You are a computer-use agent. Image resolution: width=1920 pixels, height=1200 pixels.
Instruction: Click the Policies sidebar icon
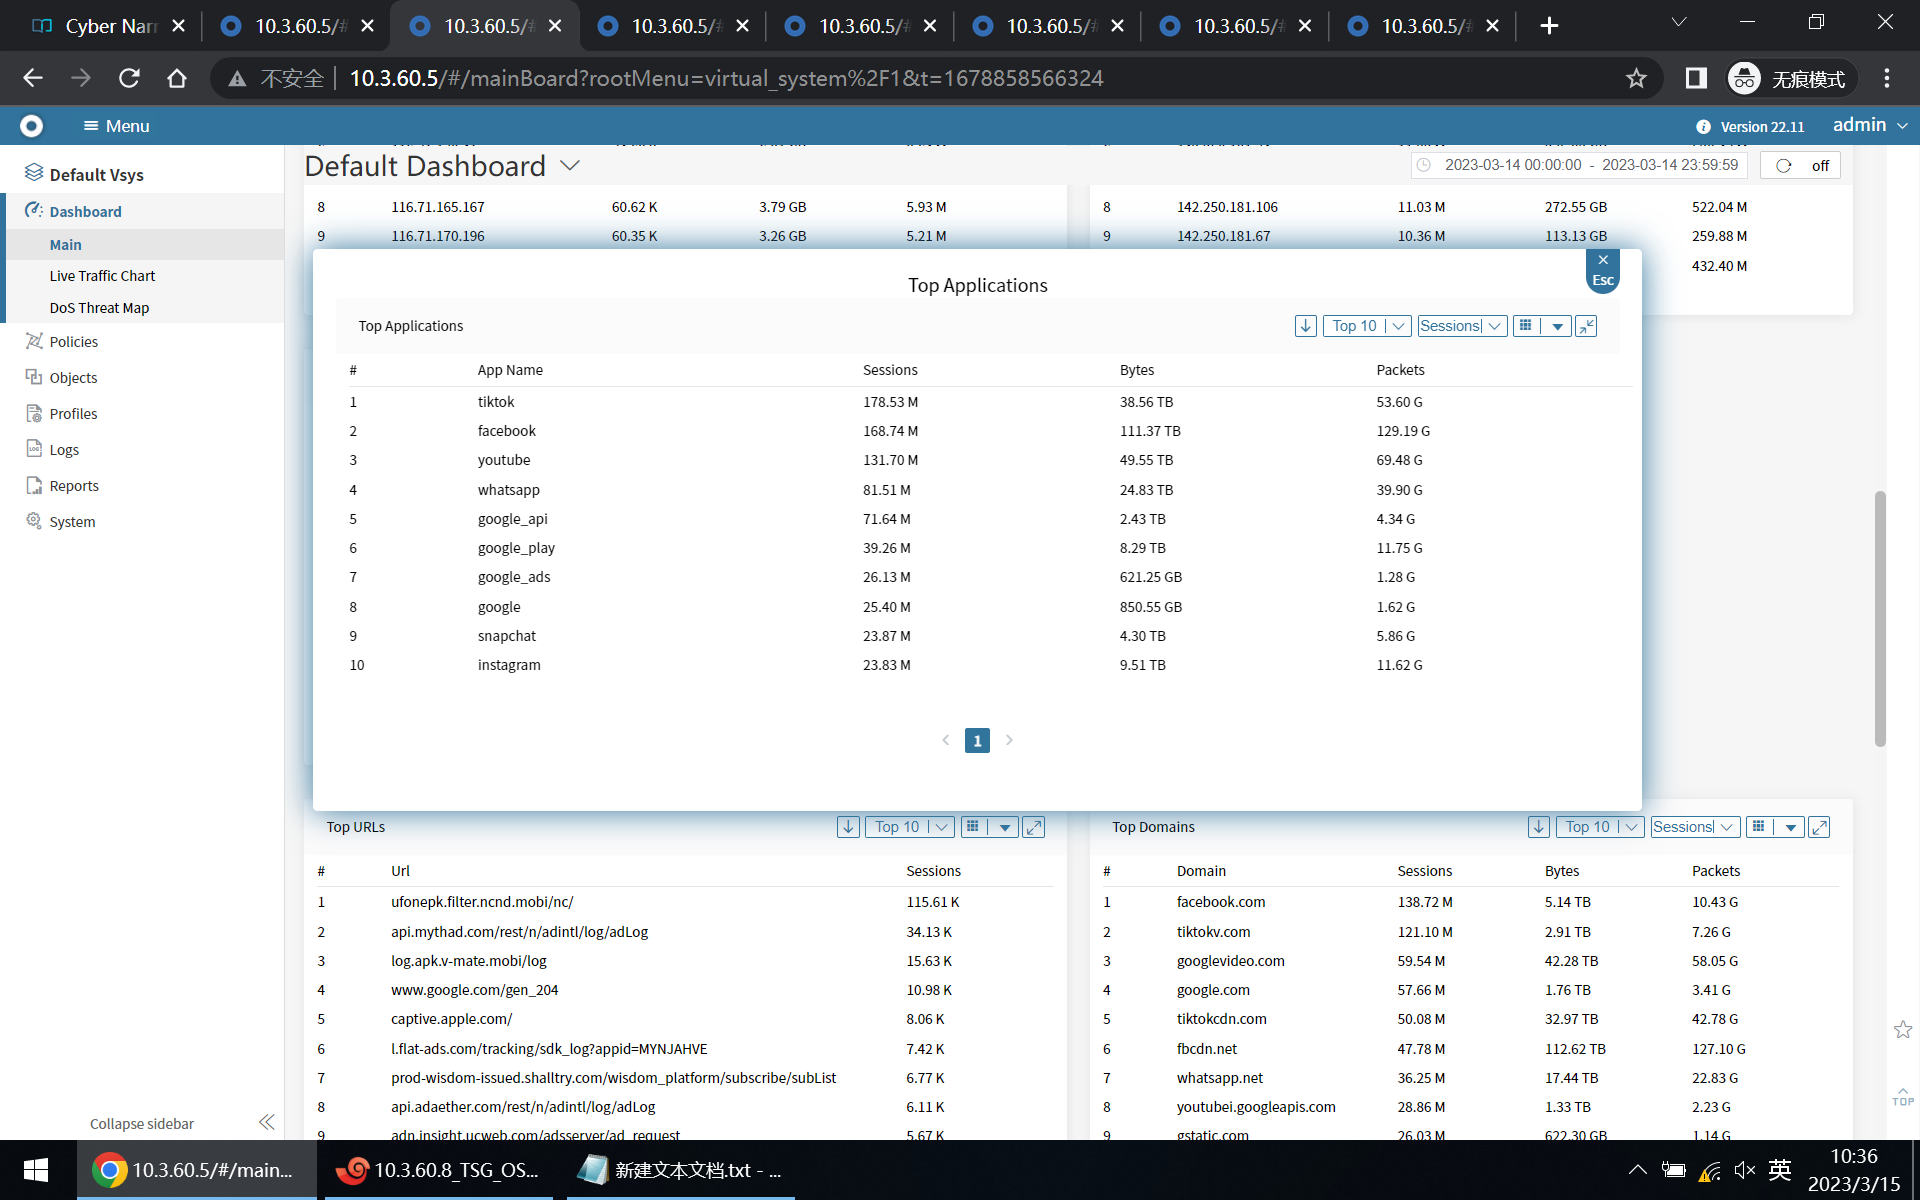34,342
